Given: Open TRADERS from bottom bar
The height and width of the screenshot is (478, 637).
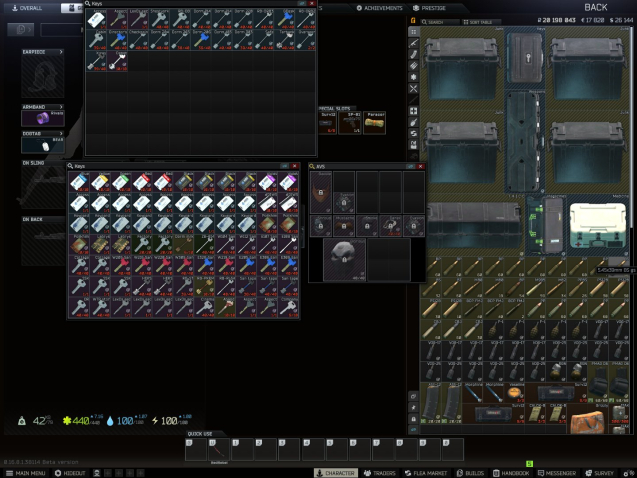Looking at the screenshot, I should click(379, 473).
